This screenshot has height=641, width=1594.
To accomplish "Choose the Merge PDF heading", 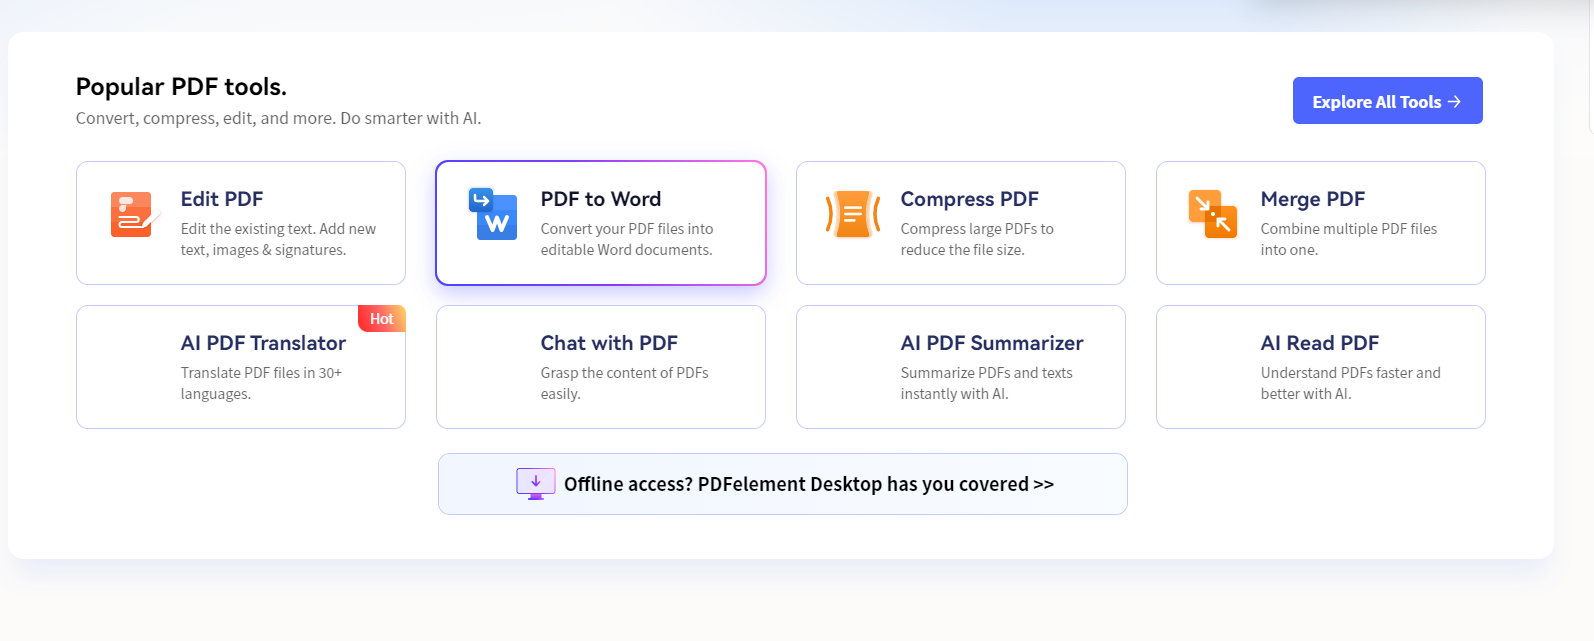I will (x=1312, y=199).
